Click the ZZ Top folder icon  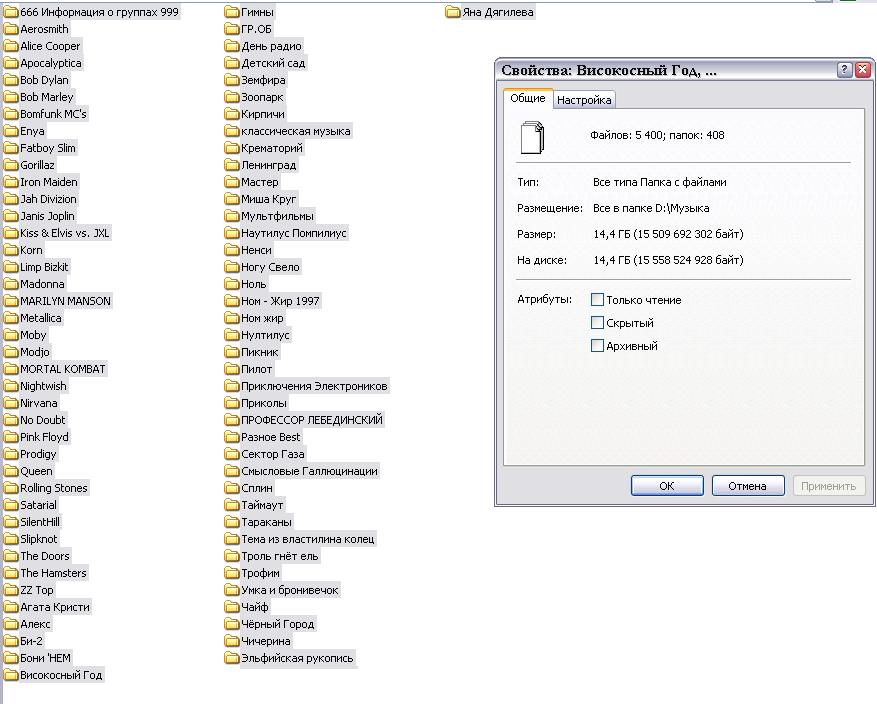point(11,590)
